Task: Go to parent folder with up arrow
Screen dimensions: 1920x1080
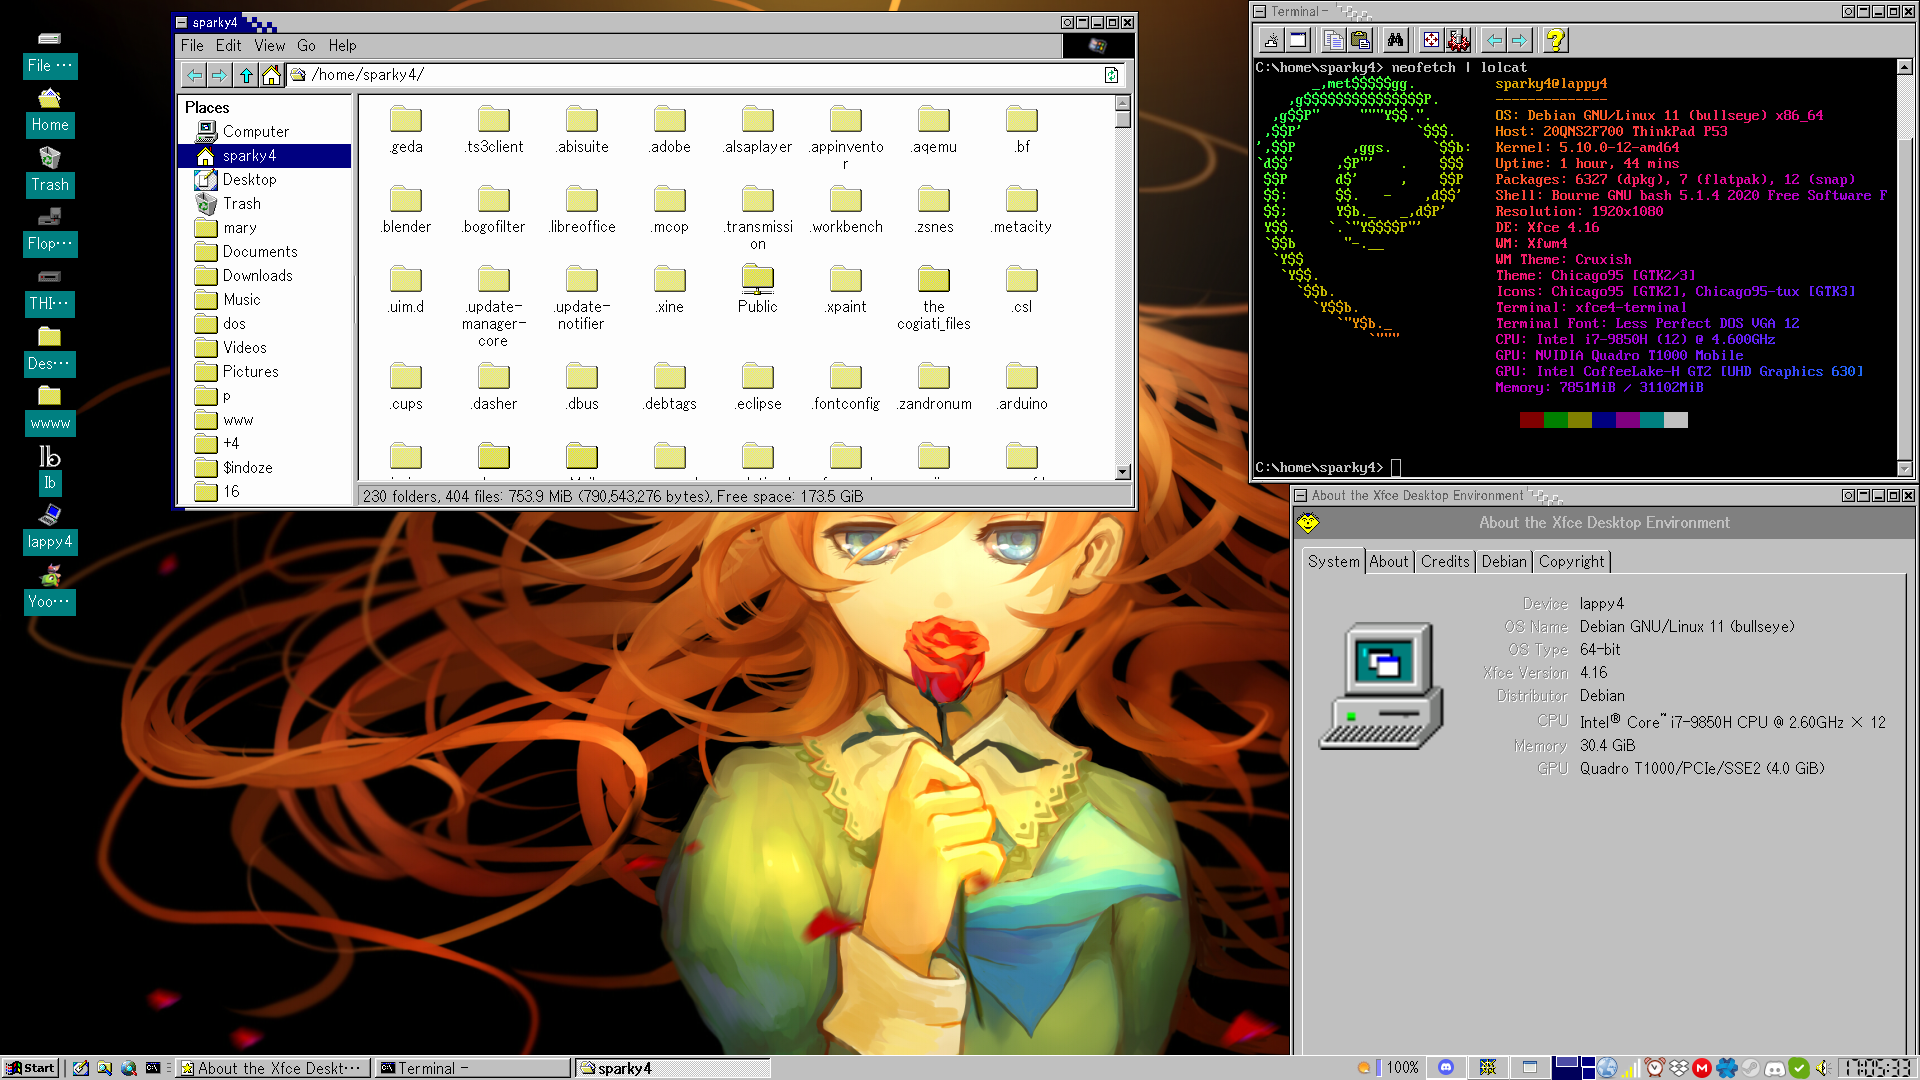Action: point(246,75)
